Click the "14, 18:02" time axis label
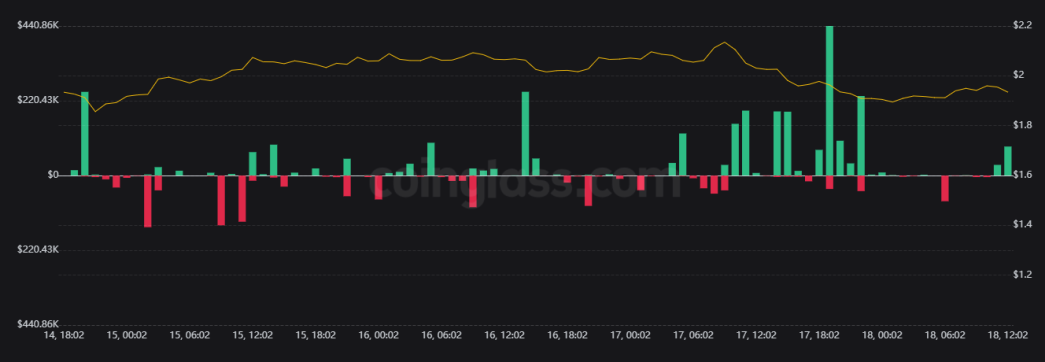This screenshot has height=362, width=1045. tap(63, 335)
